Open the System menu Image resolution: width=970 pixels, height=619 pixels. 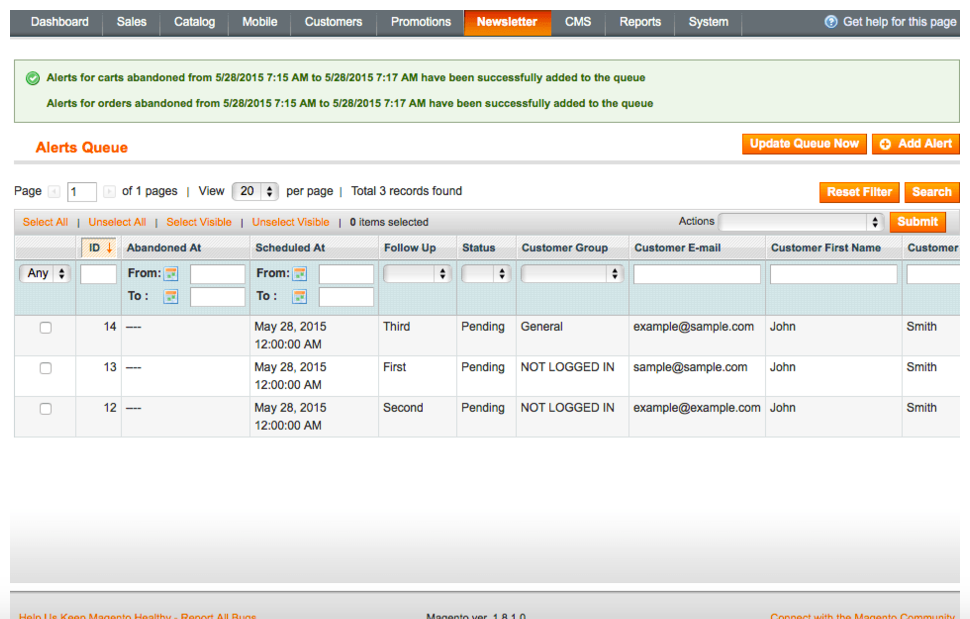tap(708, 22)
